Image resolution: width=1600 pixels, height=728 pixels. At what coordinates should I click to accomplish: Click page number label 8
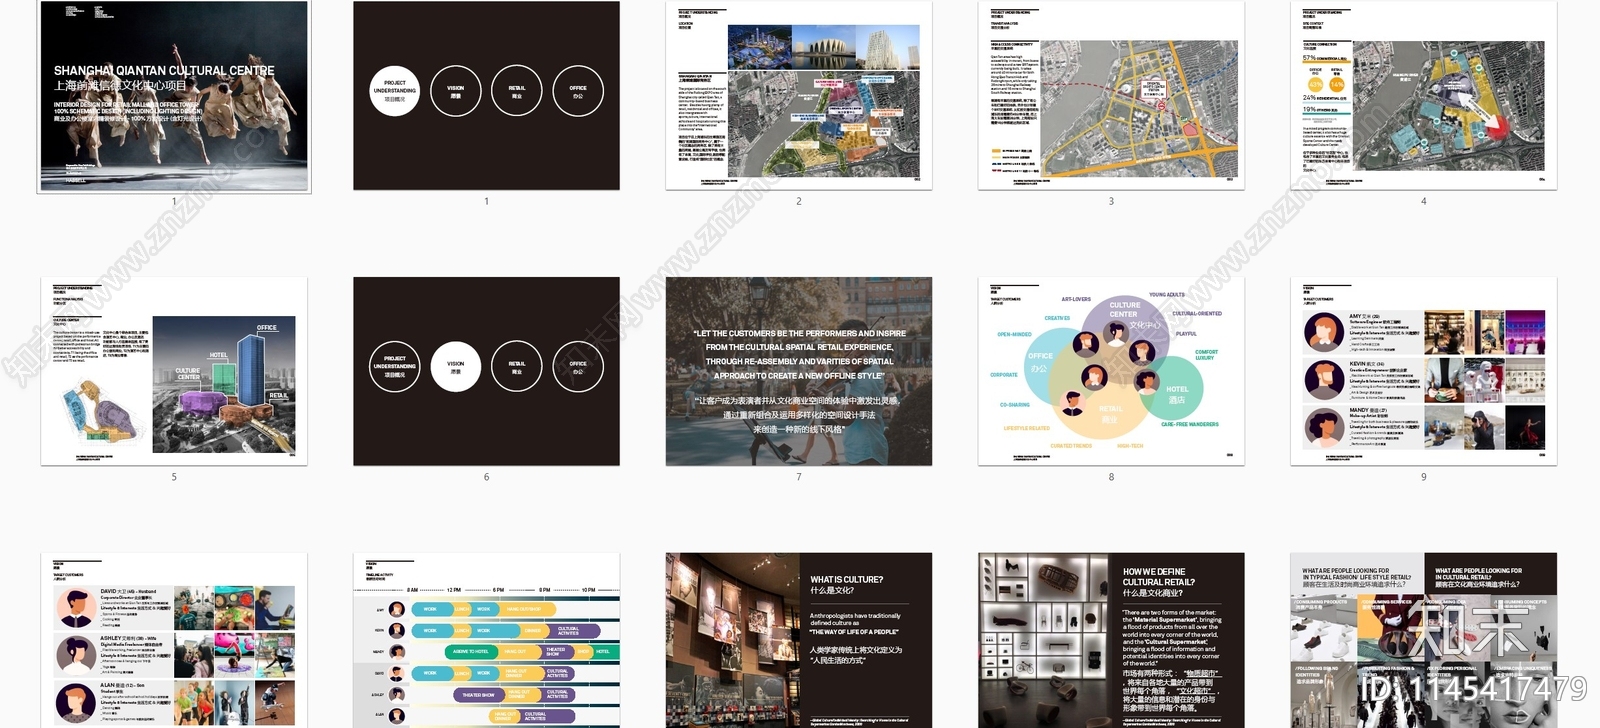pyautogui.click(x=1111, y=477)
